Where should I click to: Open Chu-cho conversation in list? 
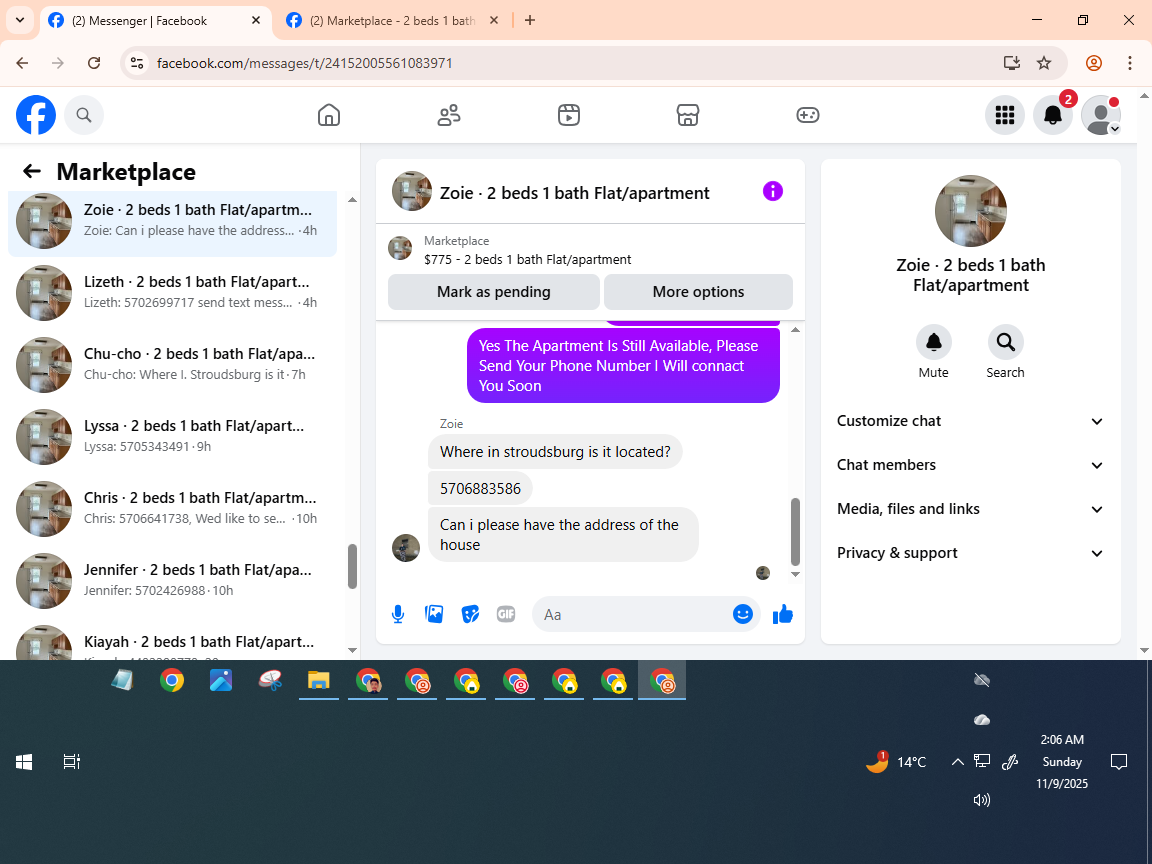[x=173, y=364]
